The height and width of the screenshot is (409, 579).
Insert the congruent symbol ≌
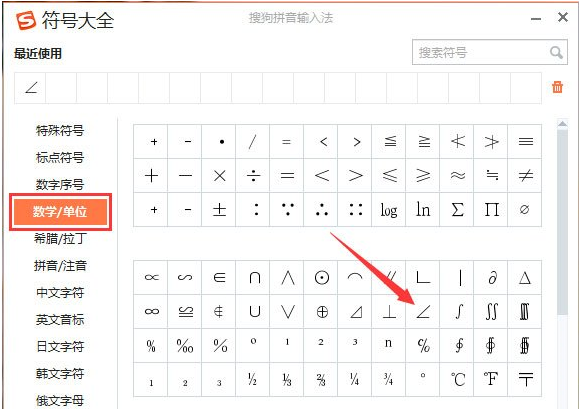(185, 312)
